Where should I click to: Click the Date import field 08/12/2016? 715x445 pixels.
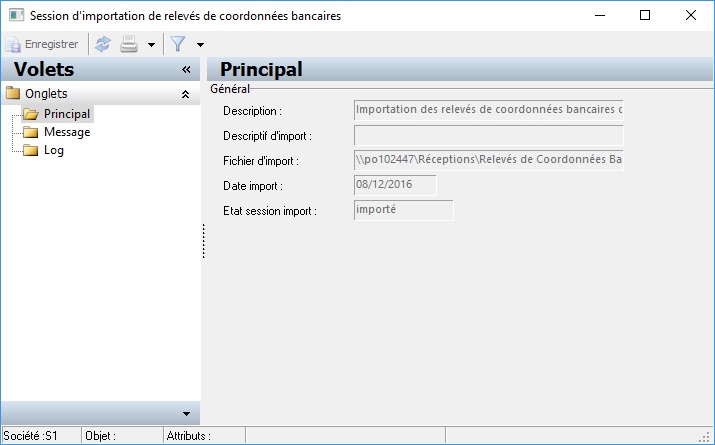(395, 185)
